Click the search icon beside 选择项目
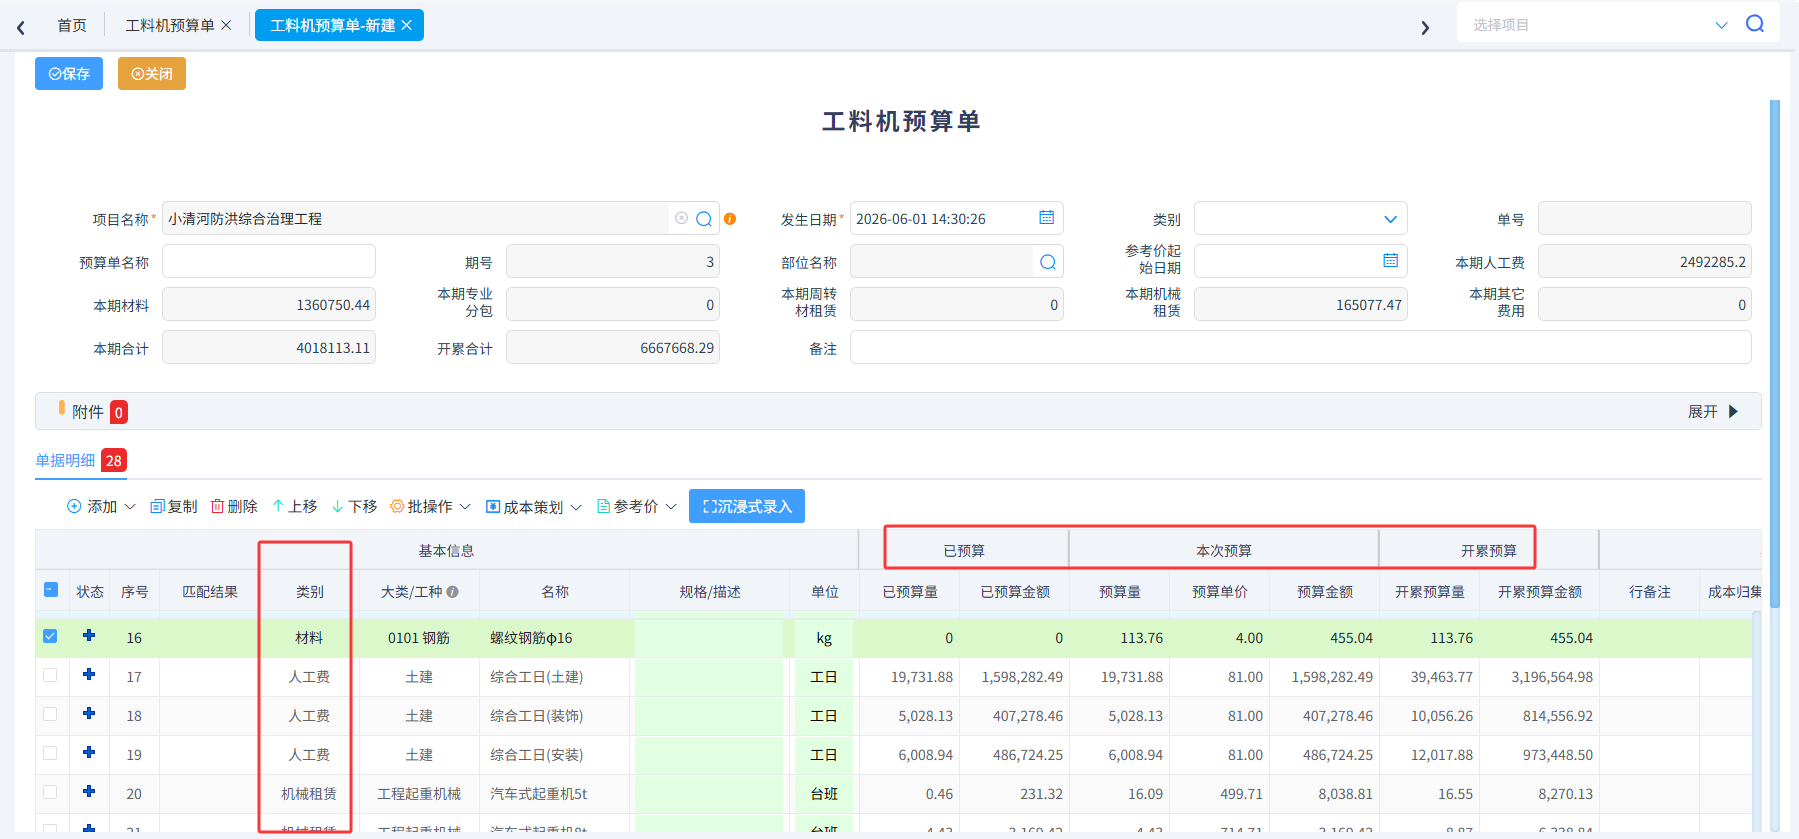This screenshot has width=1799, height=839. (1755, 24)
